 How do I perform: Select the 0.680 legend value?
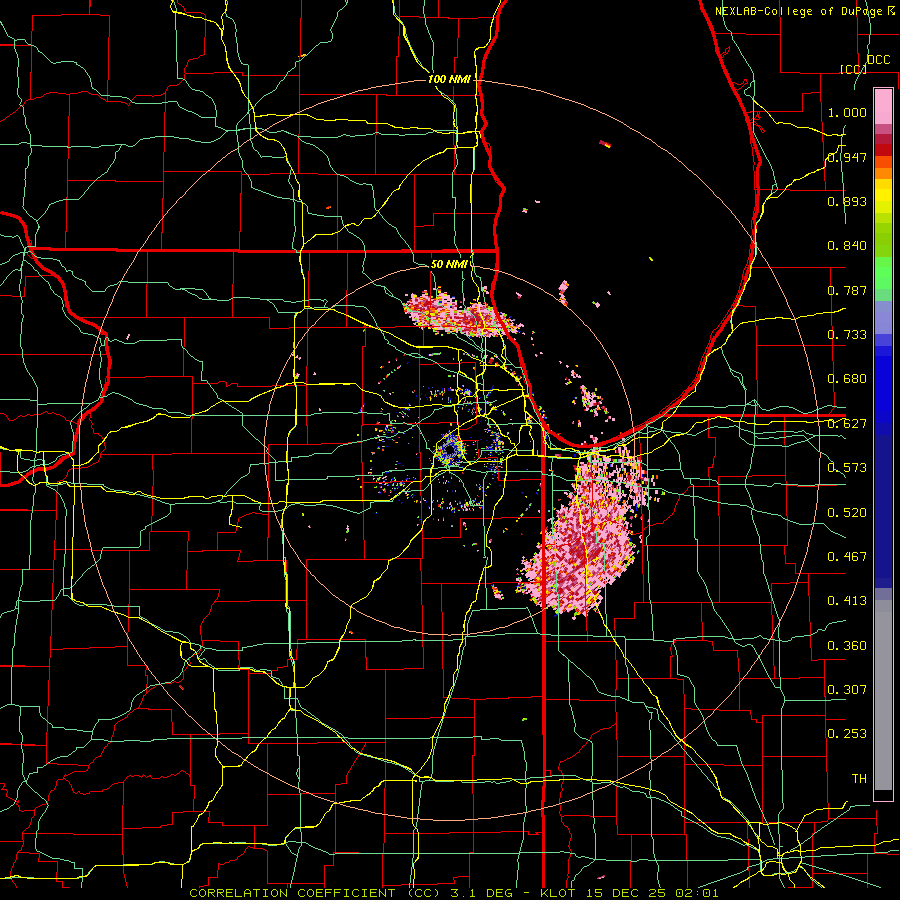(847, 379)
